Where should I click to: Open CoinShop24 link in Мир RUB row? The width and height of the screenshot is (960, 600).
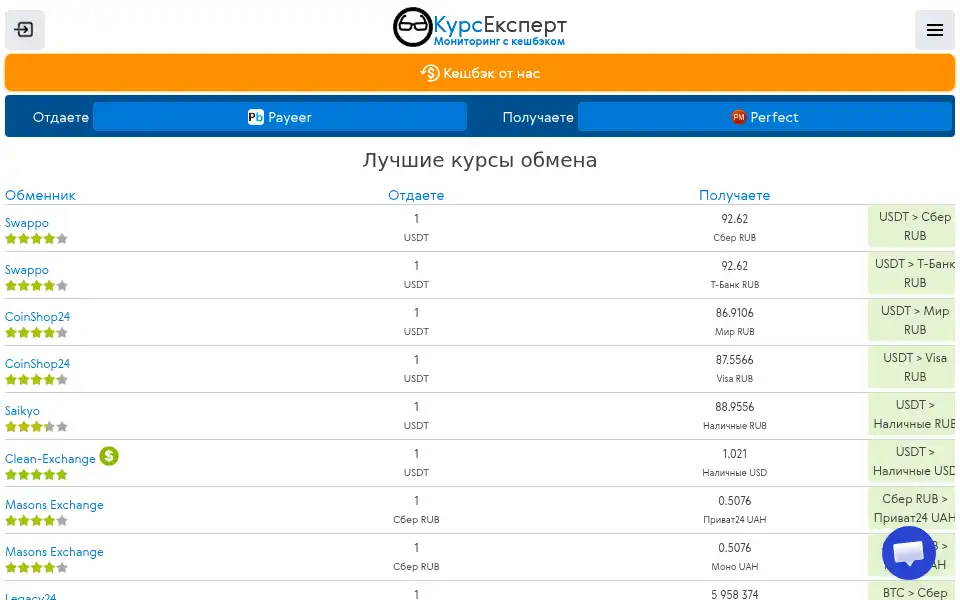(x=37, y=317)
